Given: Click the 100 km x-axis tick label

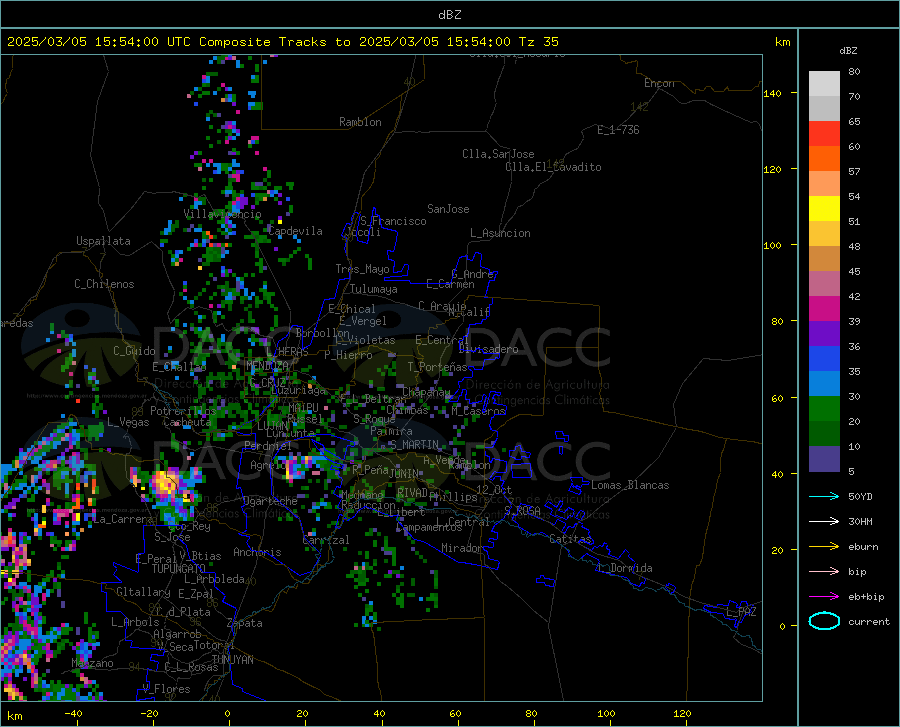Looking at the screenshot, I should pos(606,714).
